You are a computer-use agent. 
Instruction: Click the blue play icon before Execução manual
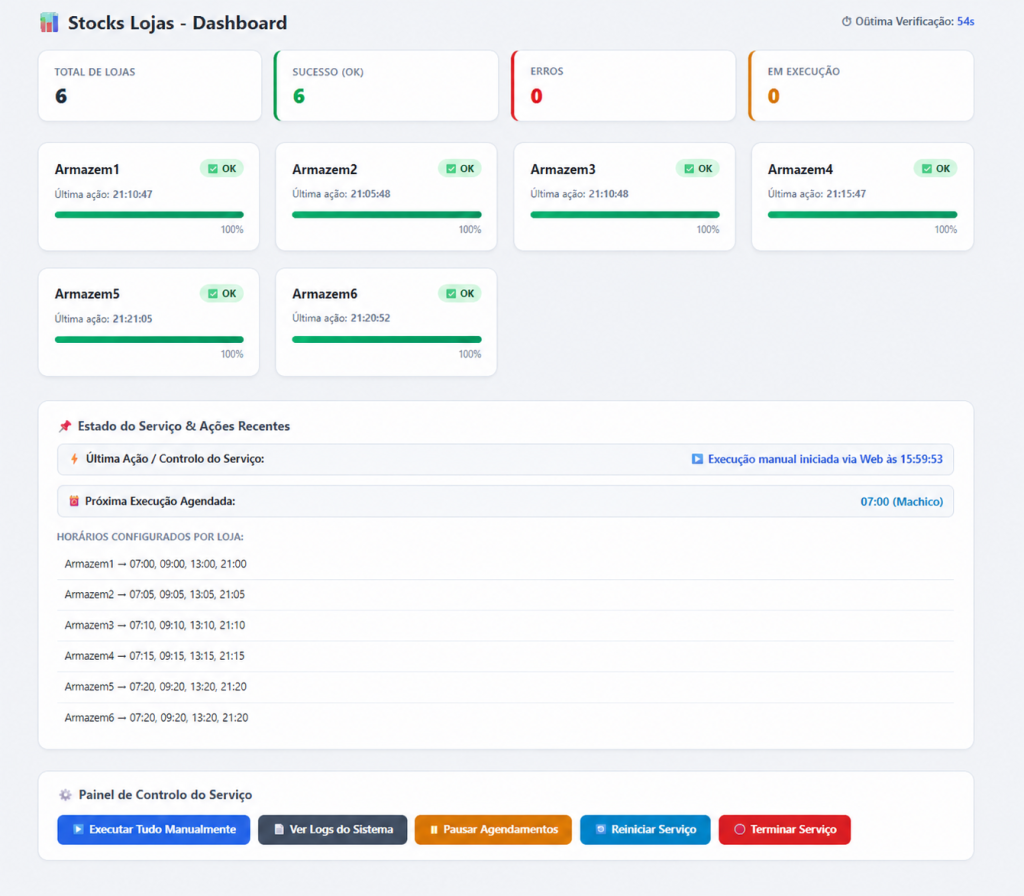(697, 459)
